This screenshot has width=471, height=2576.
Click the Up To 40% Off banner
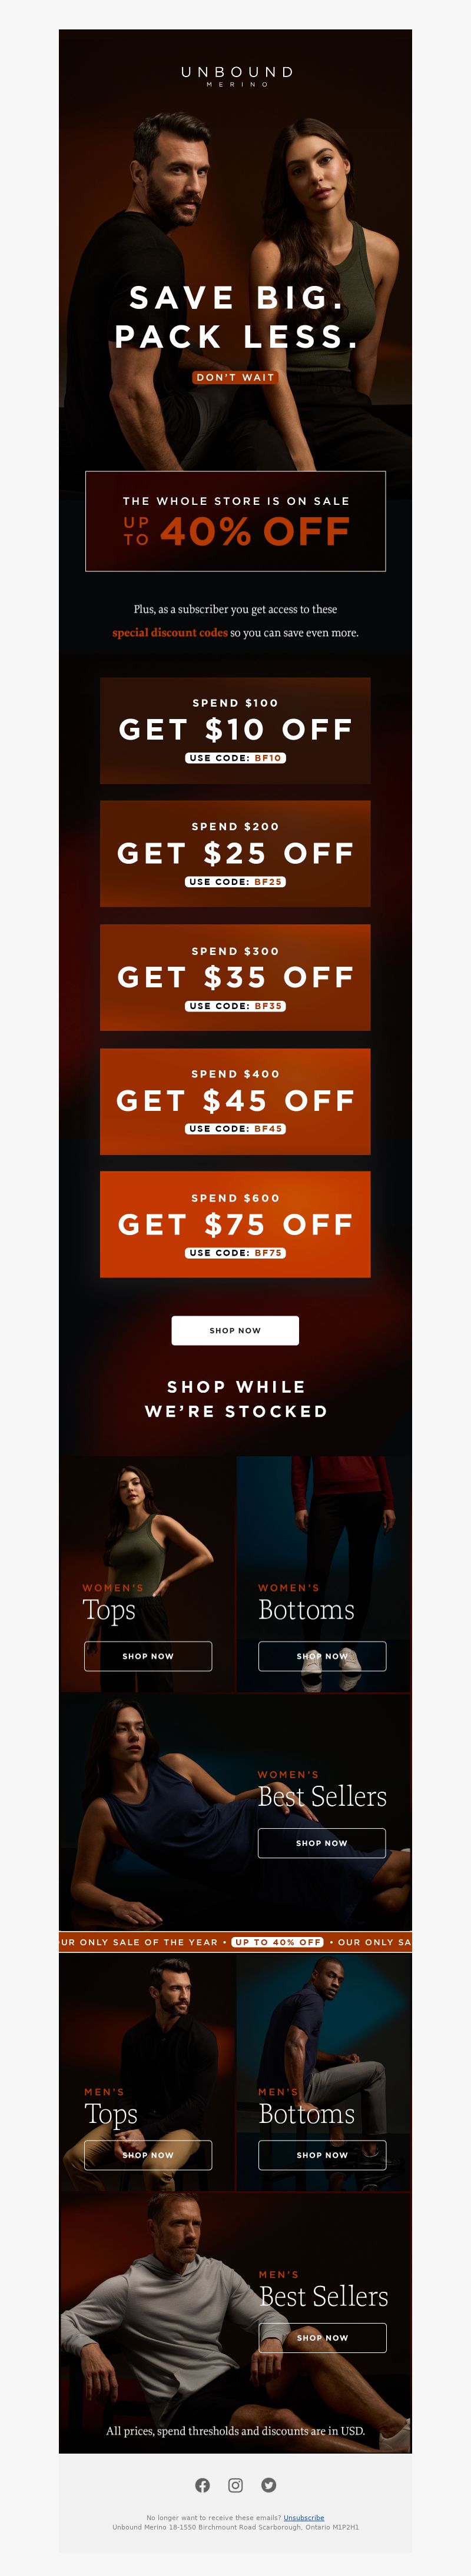235,521
